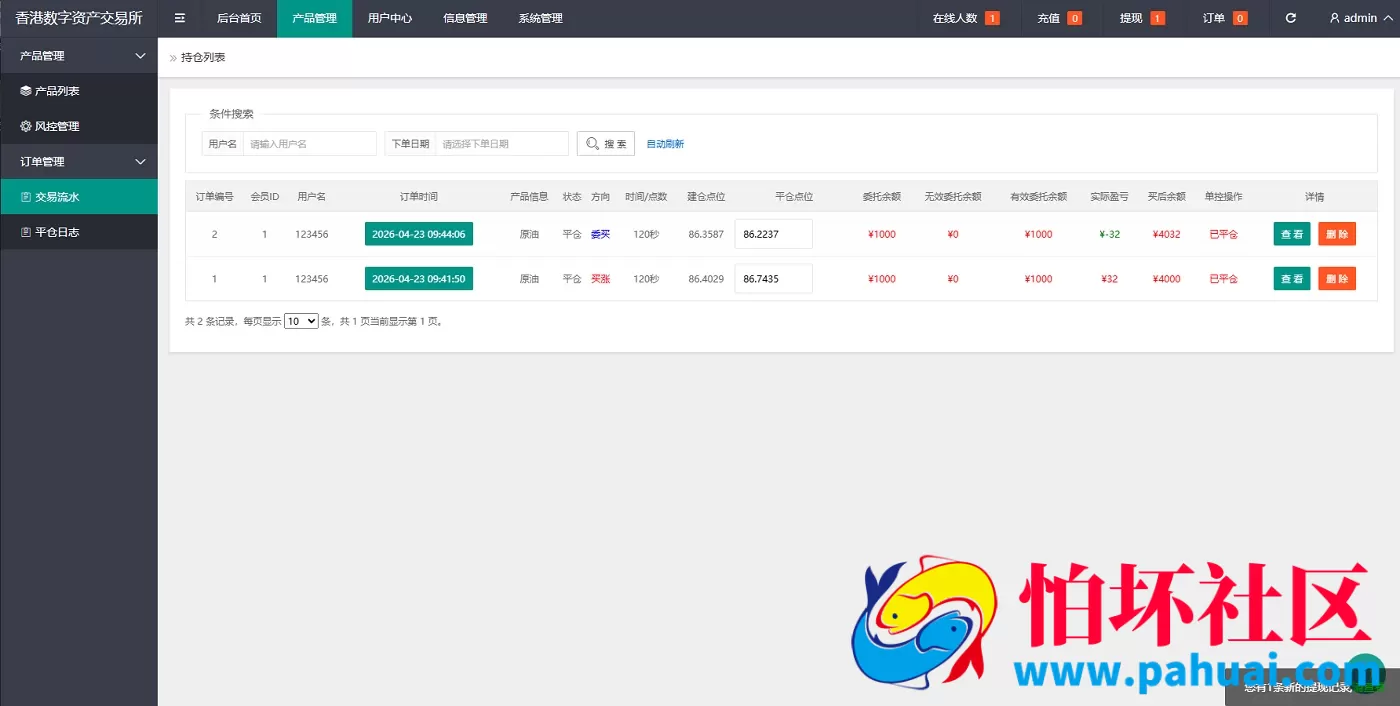Switch to 产品管理 top tab
This screenshot has height=706, width=1400.
click(314, 18)
